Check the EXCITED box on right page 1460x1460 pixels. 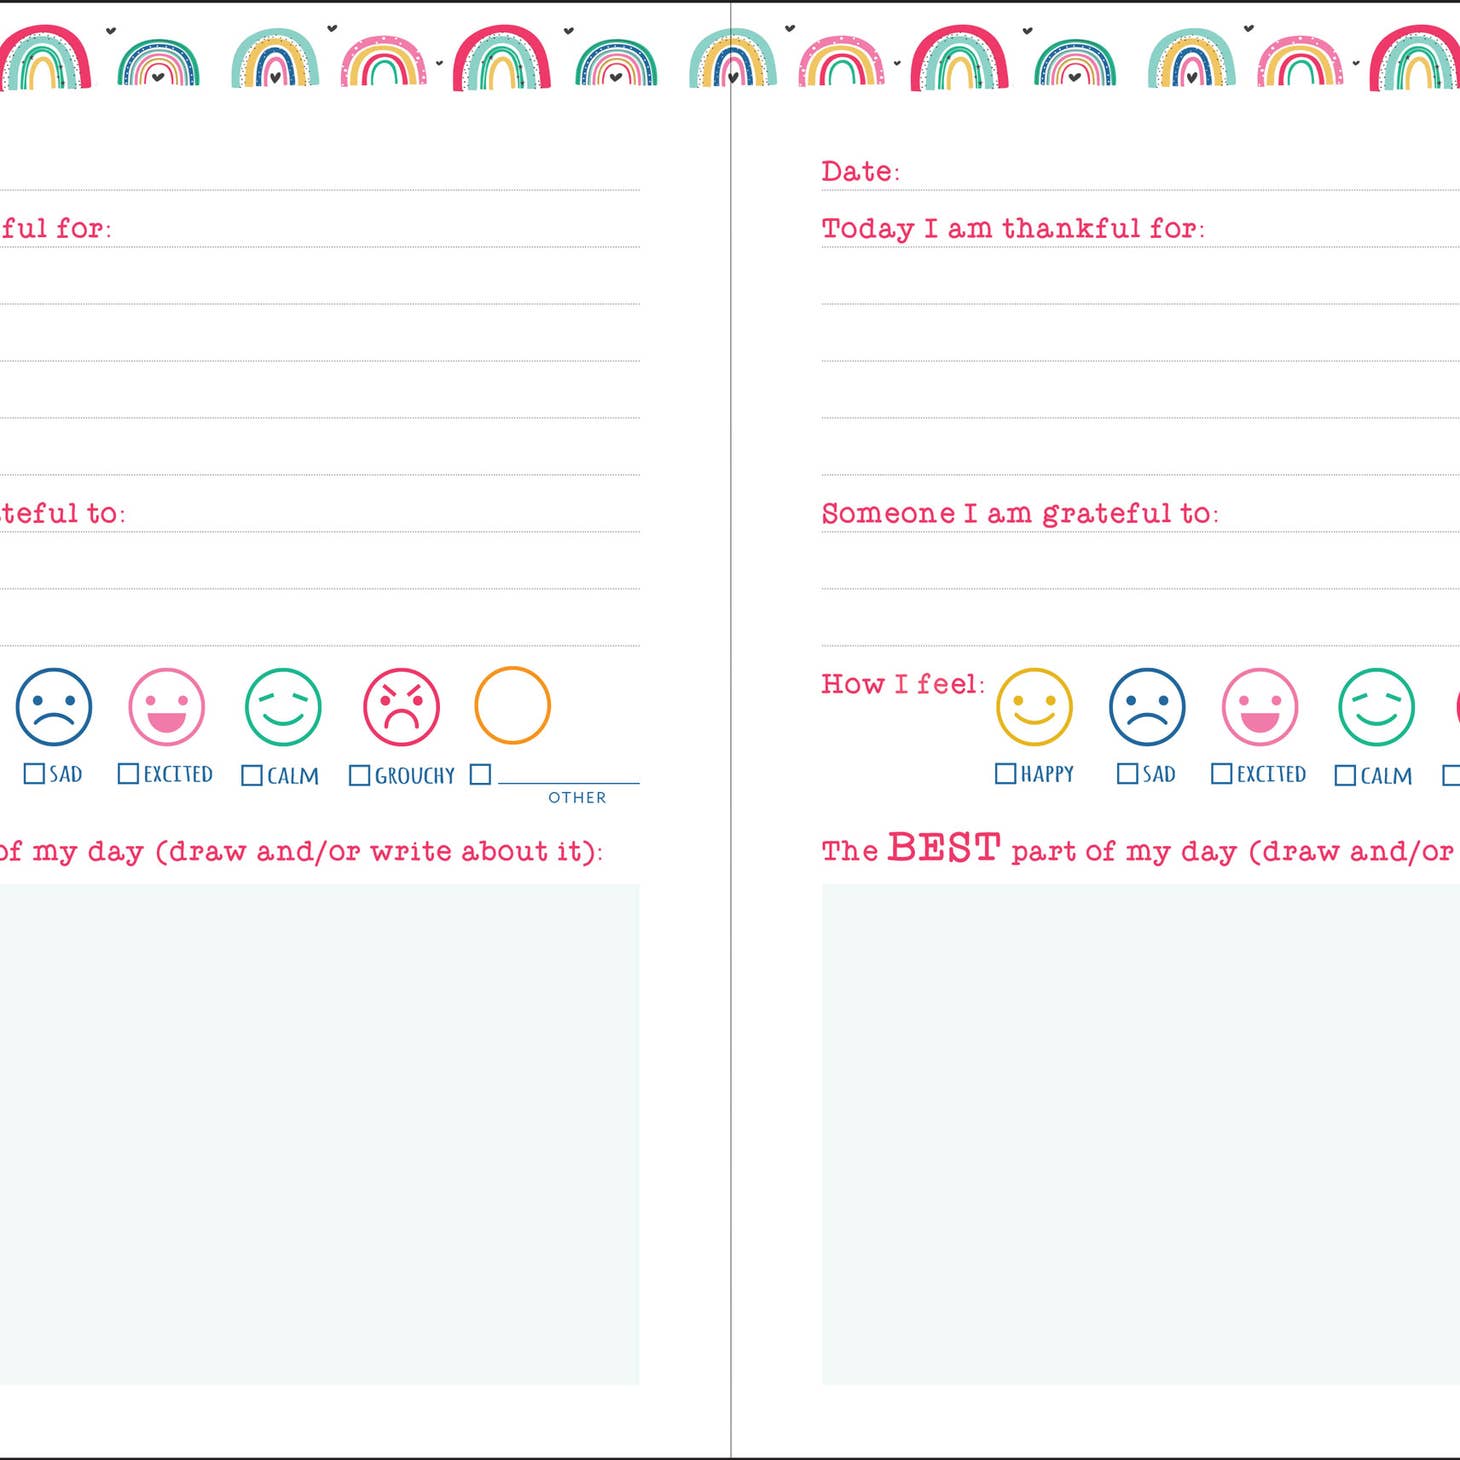pyautogui.click(x=1221, y=774)
